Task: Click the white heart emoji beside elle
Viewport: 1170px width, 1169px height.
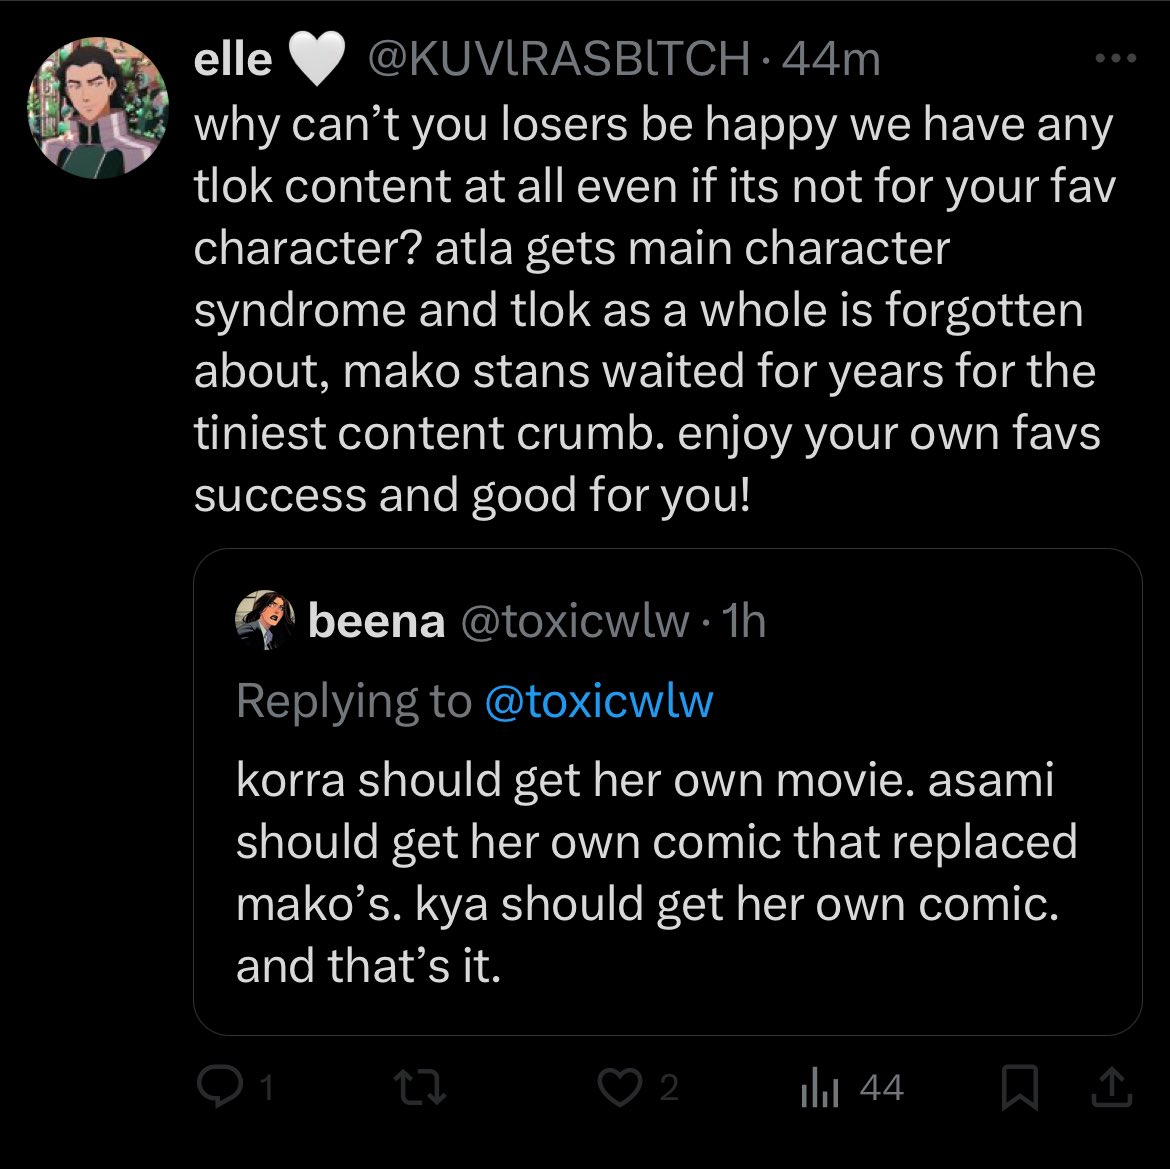Action: (315, 61)
